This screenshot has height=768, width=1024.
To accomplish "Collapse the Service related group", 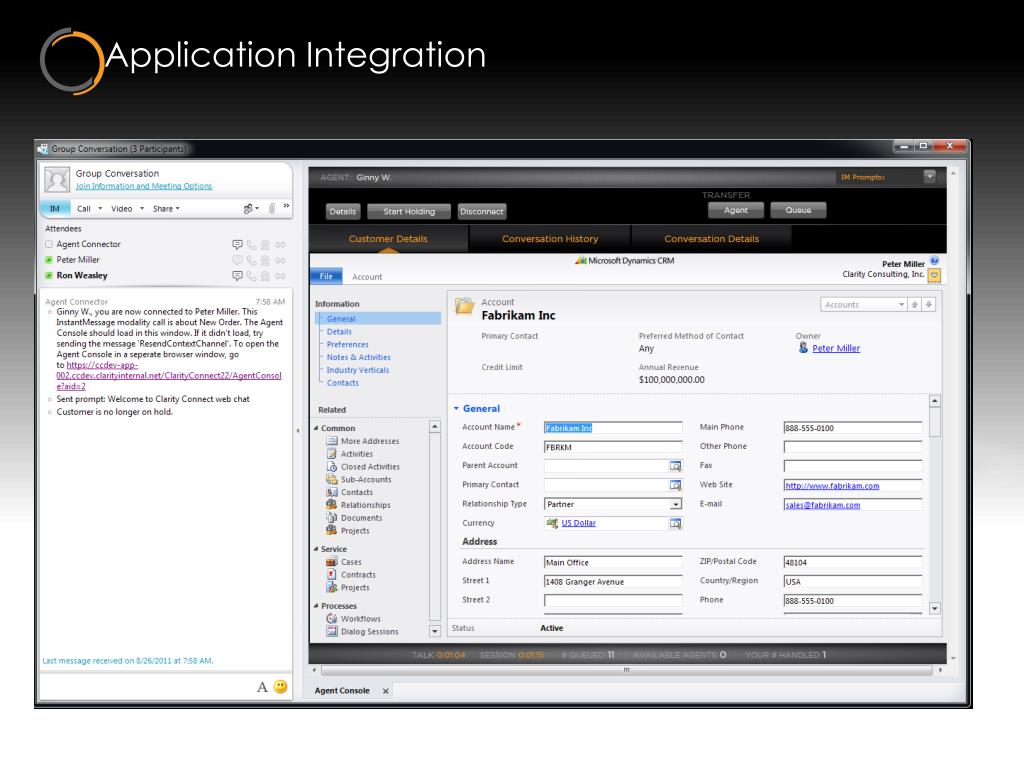I will click(316, 549).
